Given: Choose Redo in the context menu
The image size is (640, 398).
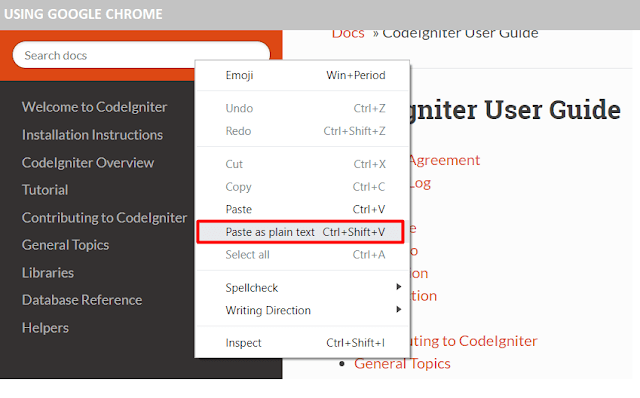Looking at the screenshot, I should tap(302, 131).
